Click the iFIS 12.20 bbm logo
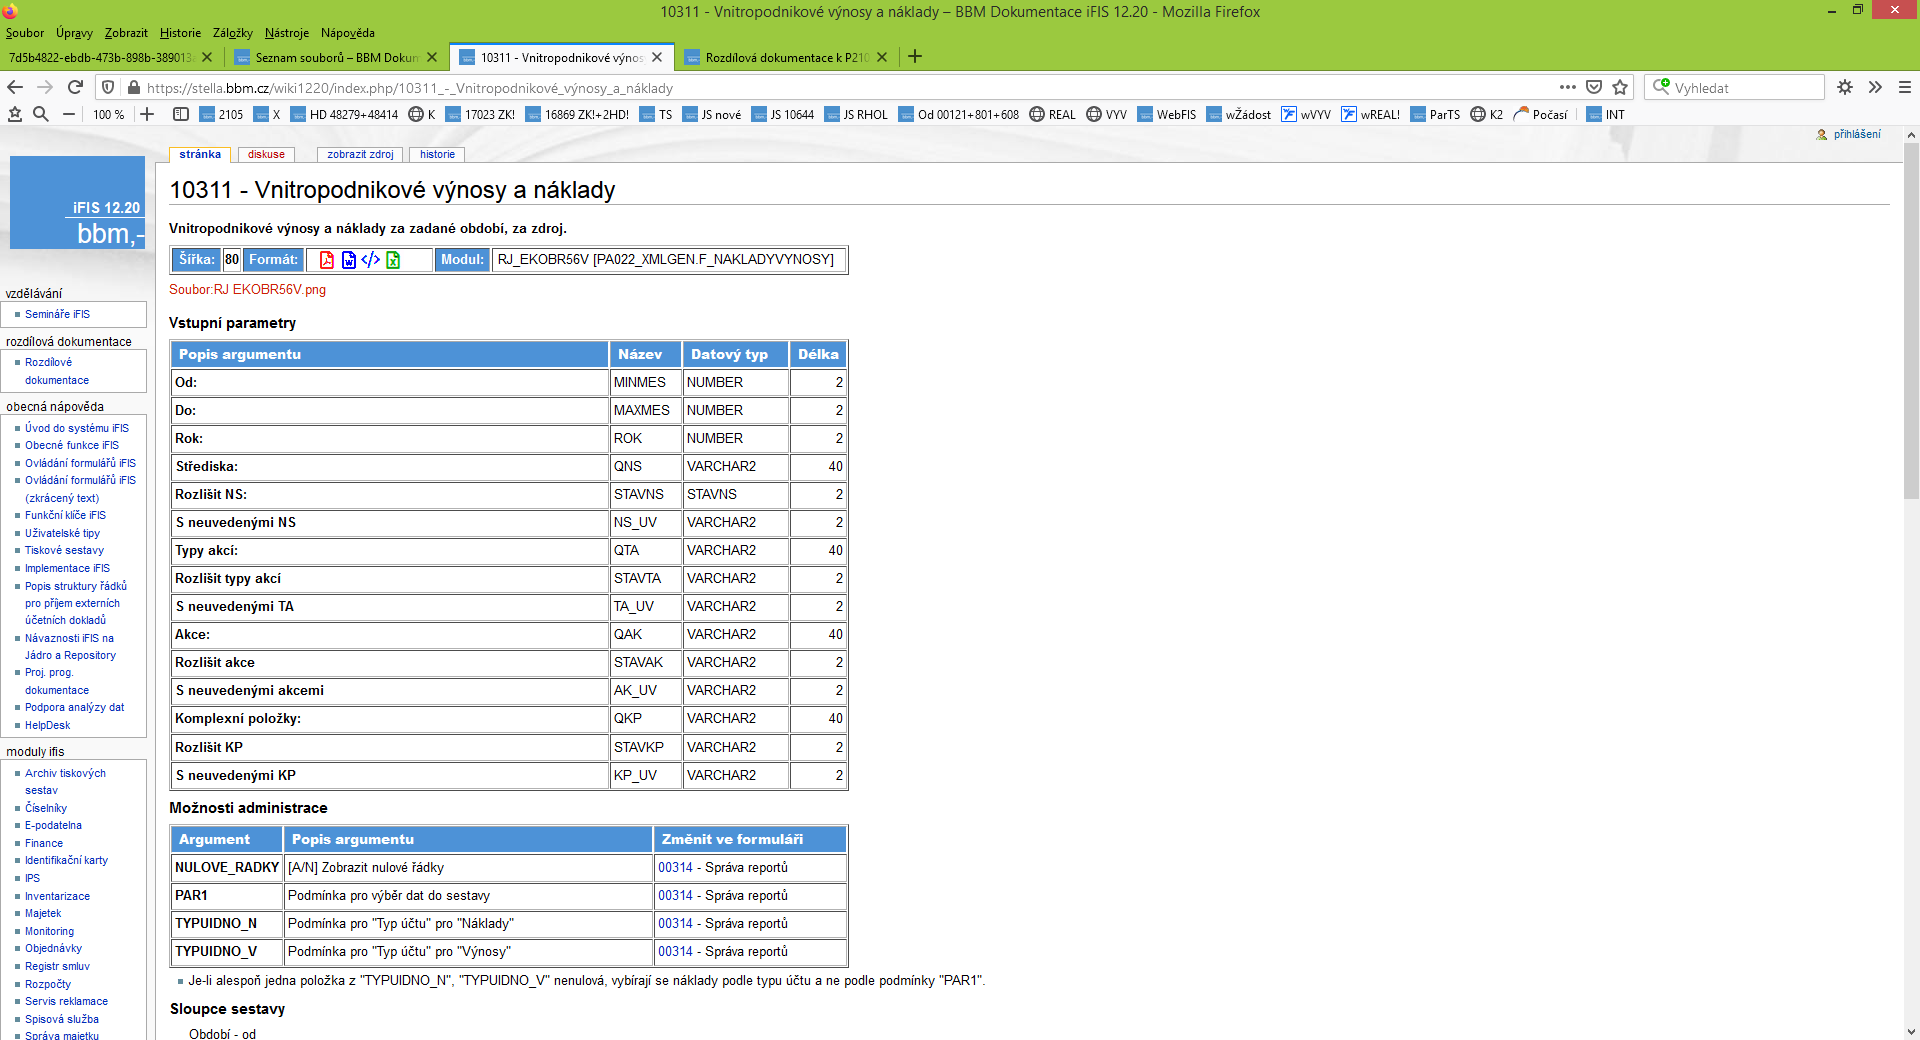 (77, 202)
